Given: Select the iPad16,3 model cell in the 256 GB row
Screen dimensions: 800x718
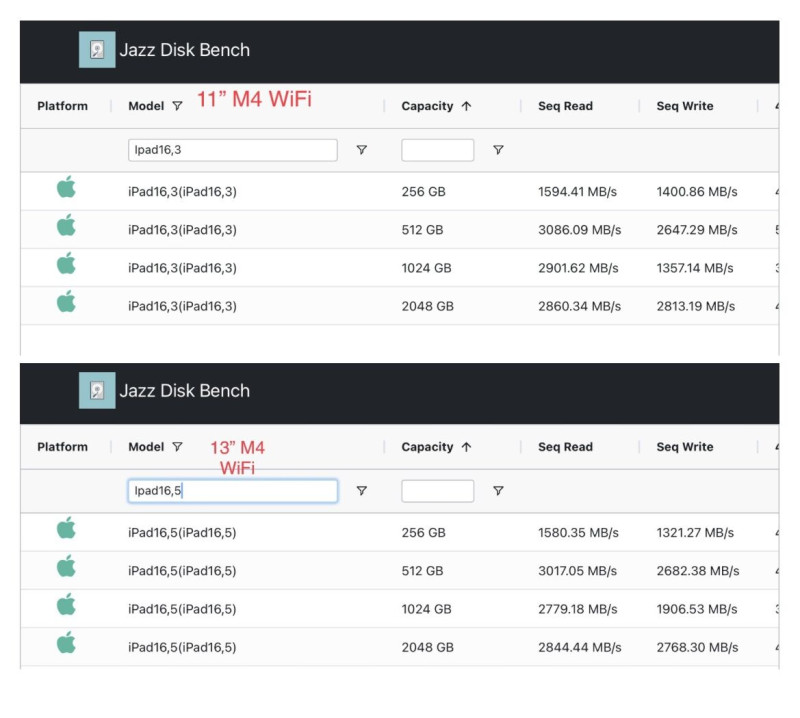Looking at the screenshot, I should [x=182, y=192].
